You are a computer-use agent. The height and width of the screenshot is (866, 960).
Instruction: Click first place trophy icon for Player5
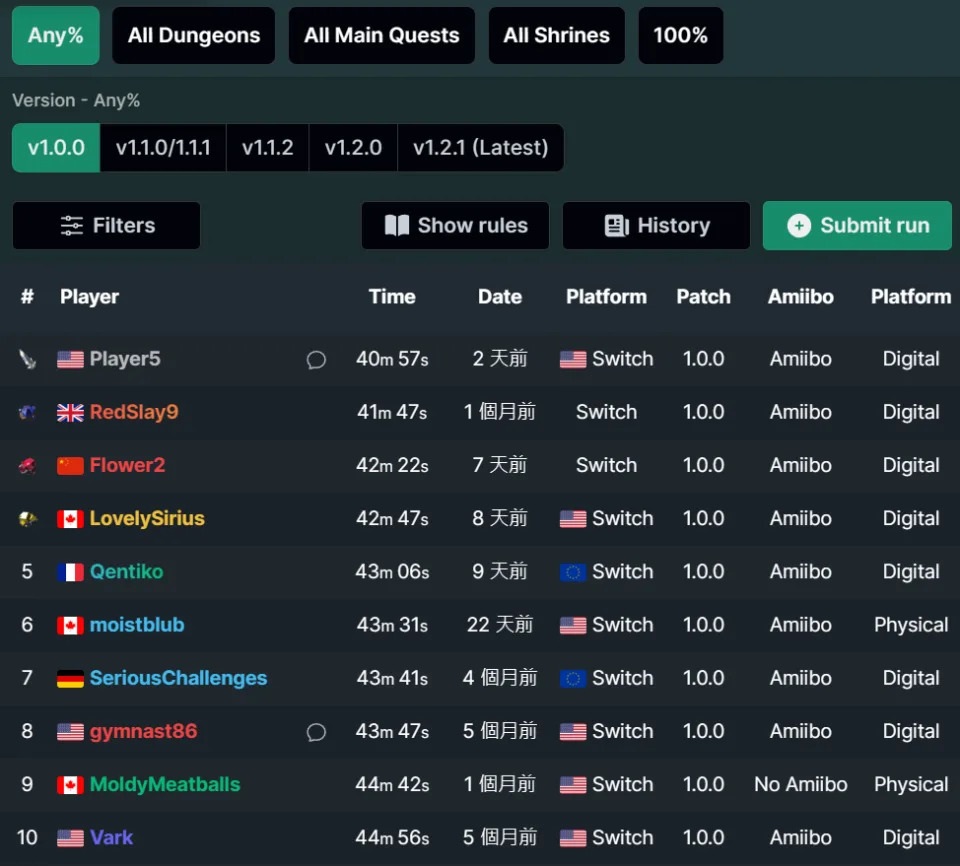pyautogui.click(x=28, y=359)
